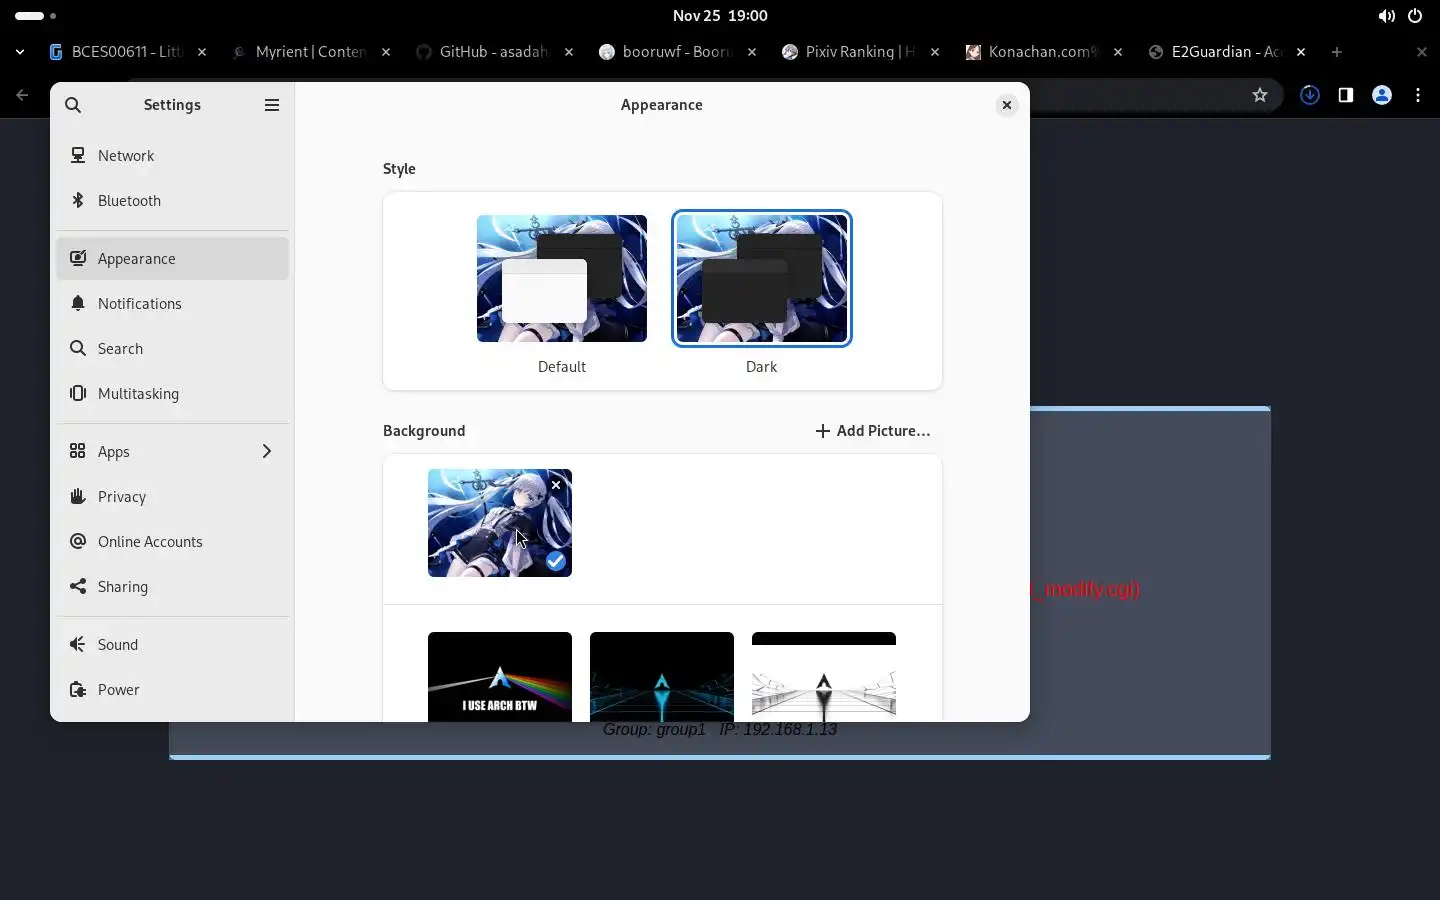Viewport: 1440px width, 900px height.
Task: Open the browser profile avatar
Action: point(1382,95)
